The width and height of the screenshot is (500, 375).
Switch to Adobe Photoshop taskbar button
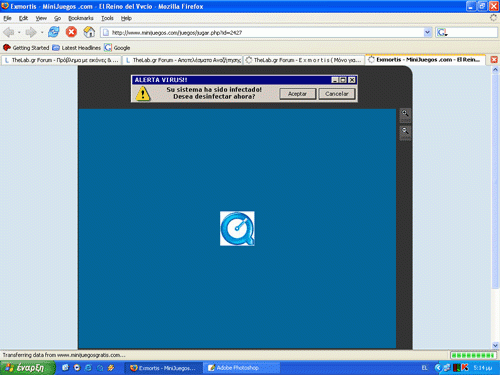click(x=241, y=368)
